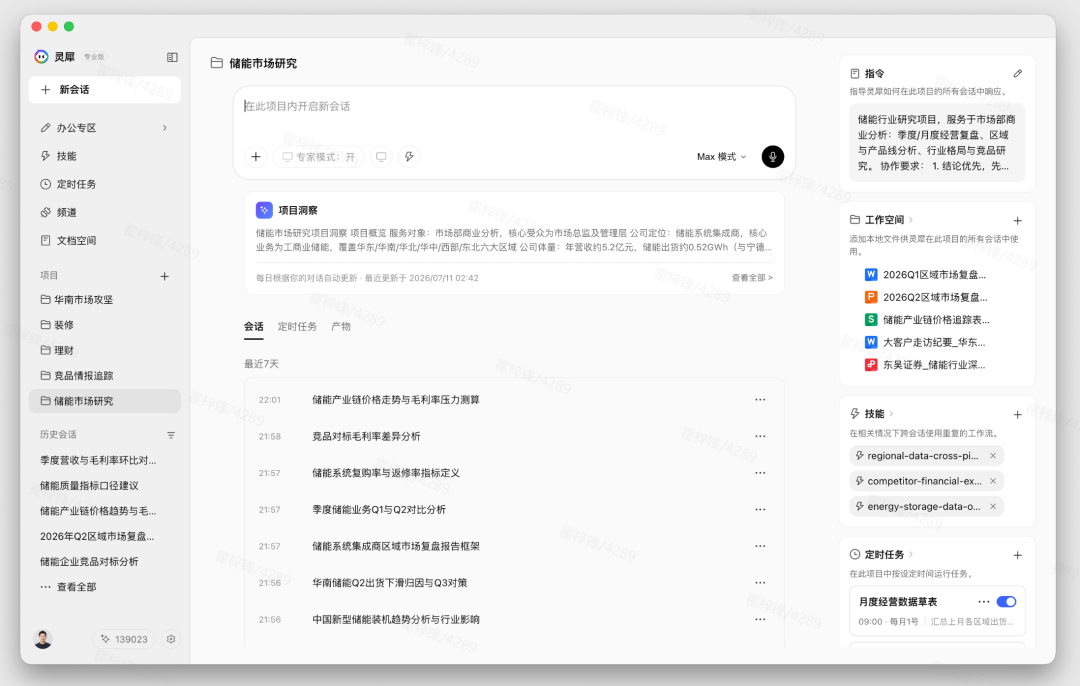The width and height of the screenshot is (1080, 686).
Task: Start a new chat with 新会话
Action: (105, 90)
